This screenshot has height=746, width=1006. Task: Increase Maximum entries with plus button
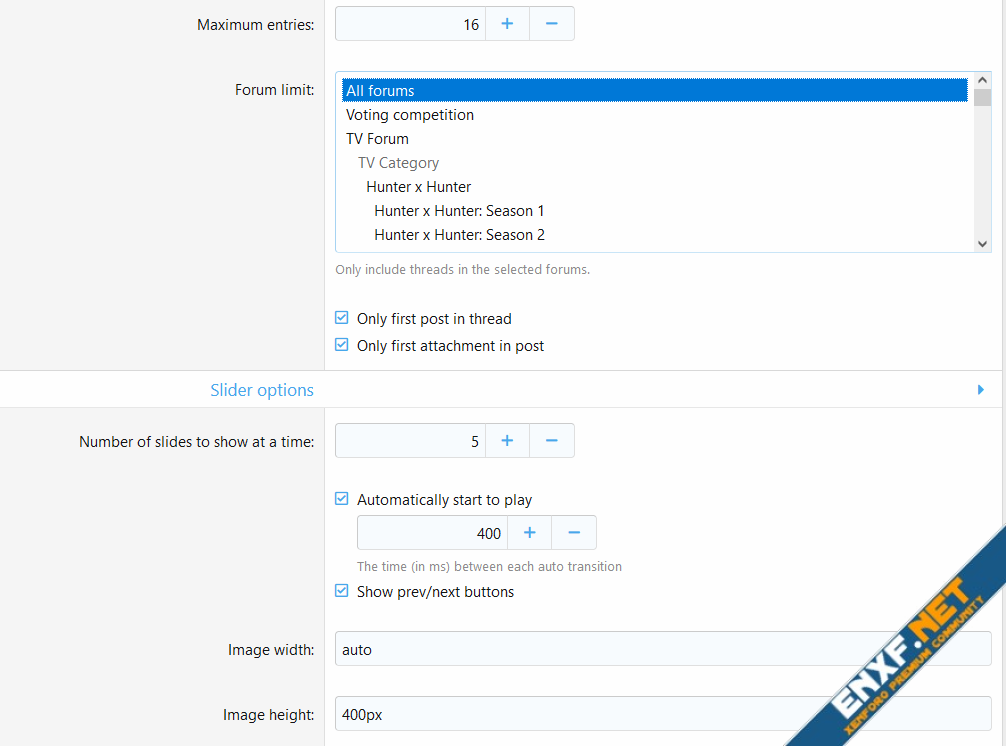pos(507,24)
